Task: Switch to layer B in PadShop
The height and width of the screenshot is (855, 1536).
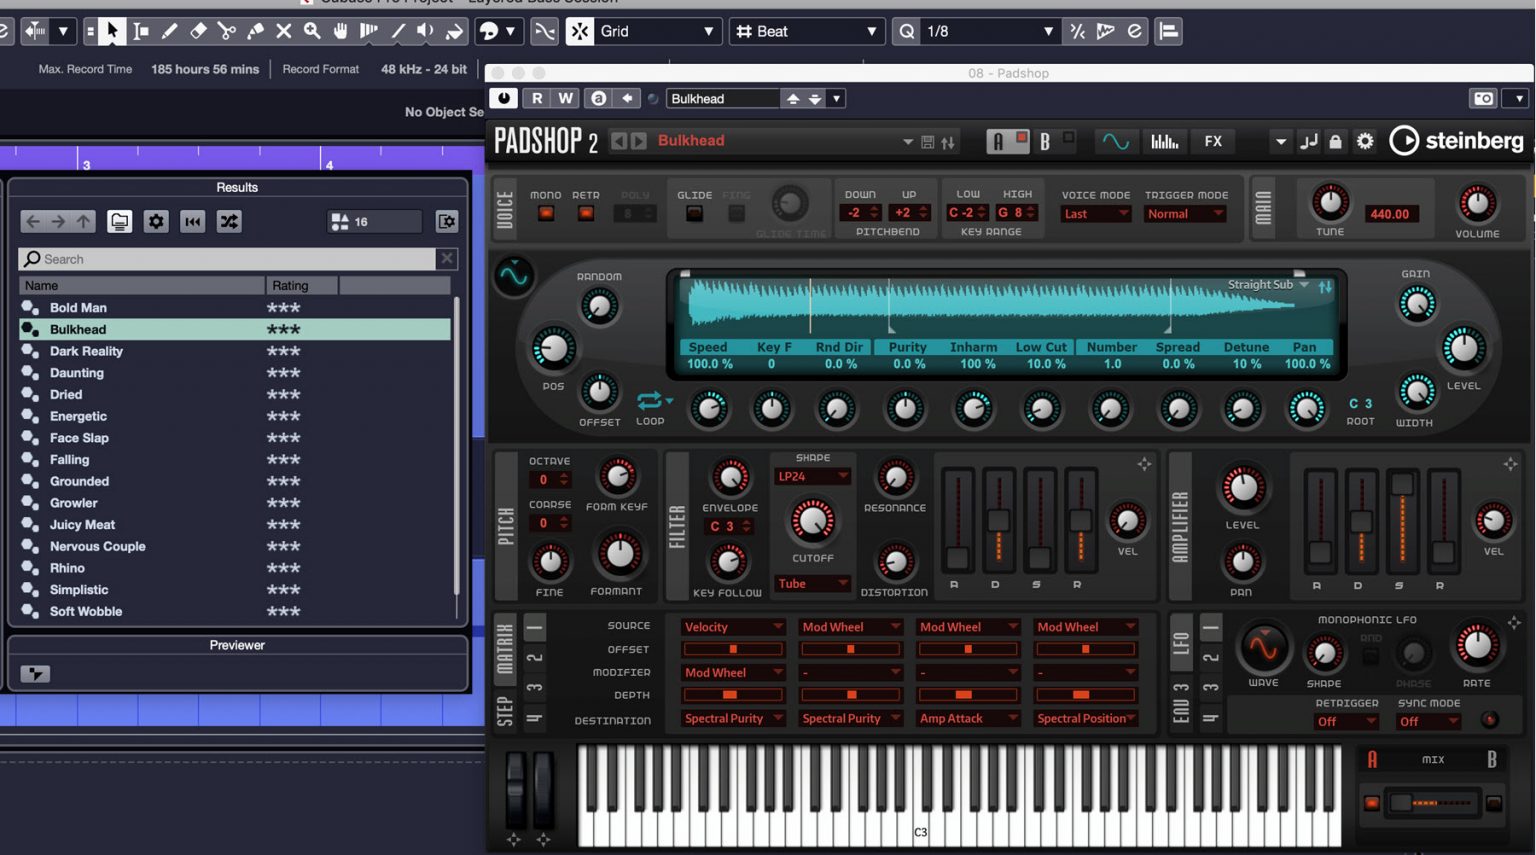Action: [1044, 141]
